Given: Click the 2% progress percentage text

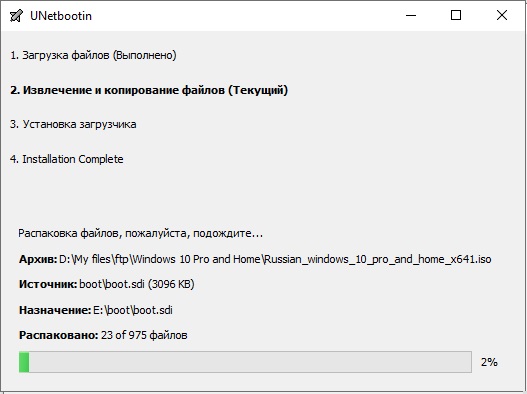Looking at the screenshot, I should 489,362.
